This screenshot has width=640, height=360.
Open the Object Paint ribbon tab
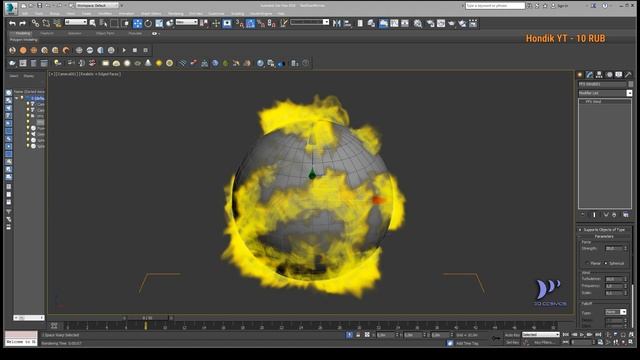pyautogui.click(x=105, y=33)
